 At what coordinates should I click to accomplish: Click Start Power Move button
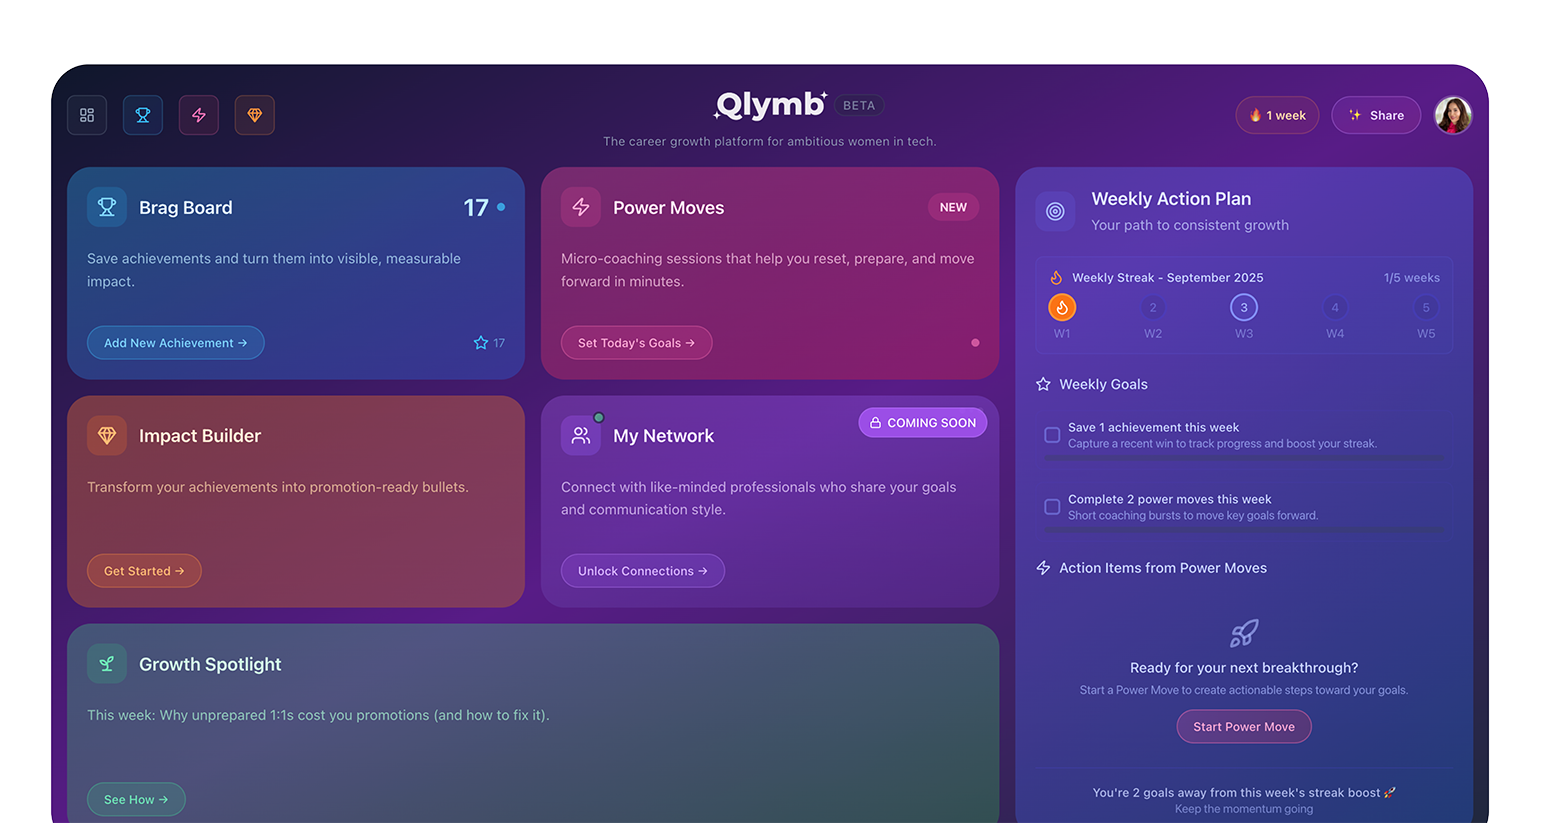click(1244, 727)
